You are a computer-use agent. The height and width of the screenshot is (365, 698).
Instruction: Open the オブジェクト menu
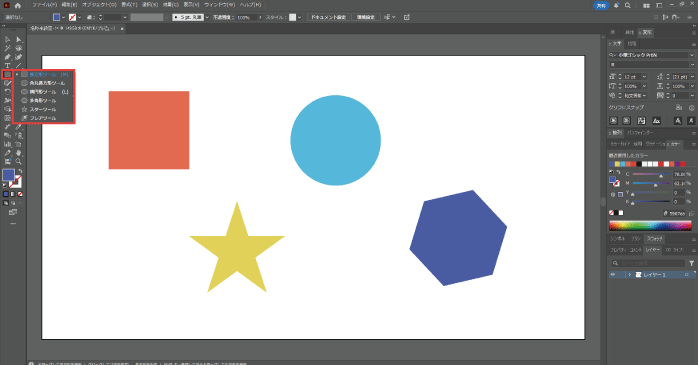pos(99,5)
